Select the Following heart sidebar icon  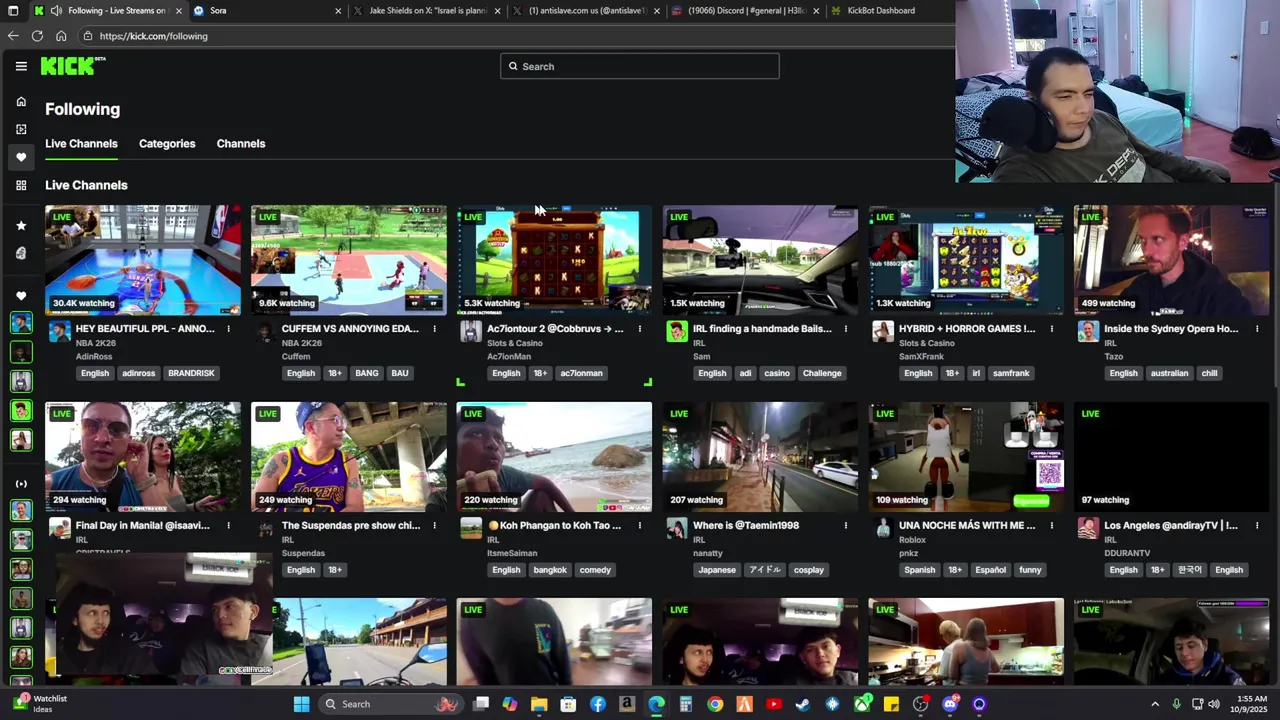pos(21,157)
